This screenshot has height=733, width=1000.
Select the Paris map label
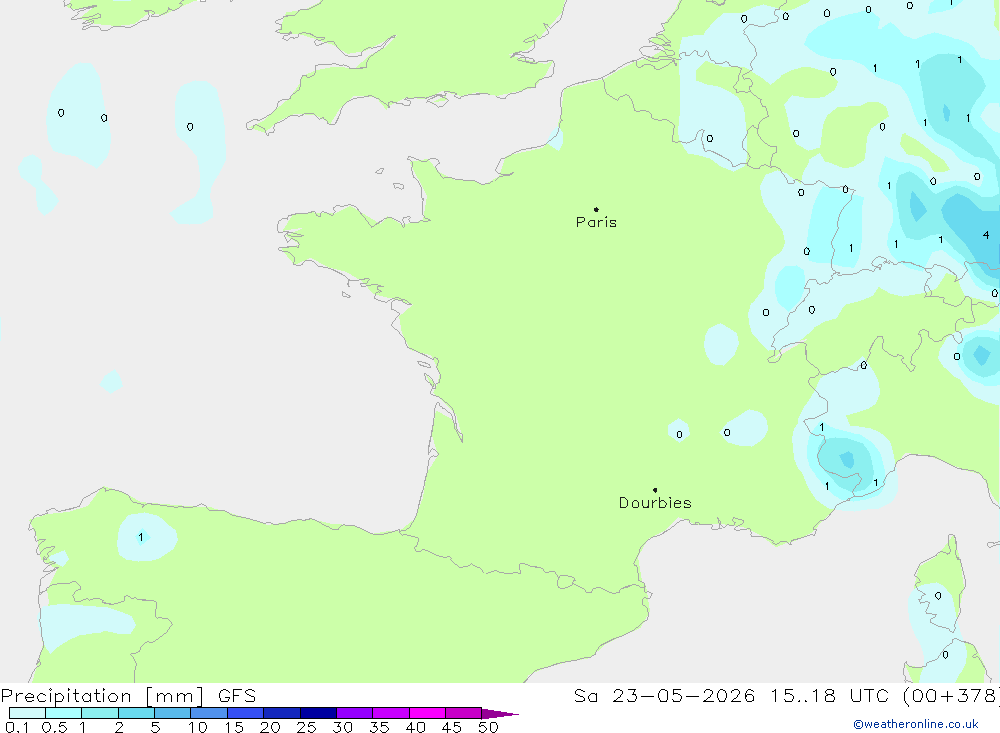tap(596, 222)
